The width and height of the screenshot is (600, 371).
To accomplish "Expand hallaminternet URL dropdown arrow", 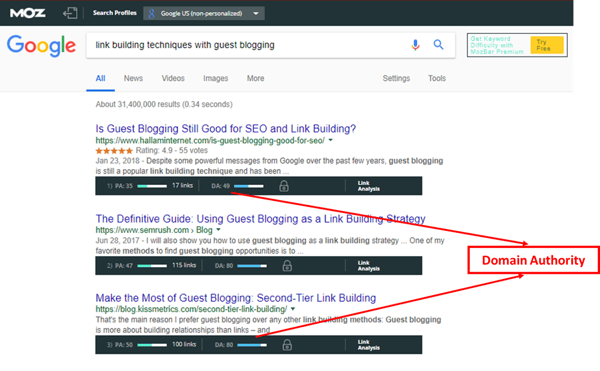I will tap(331, 140).
